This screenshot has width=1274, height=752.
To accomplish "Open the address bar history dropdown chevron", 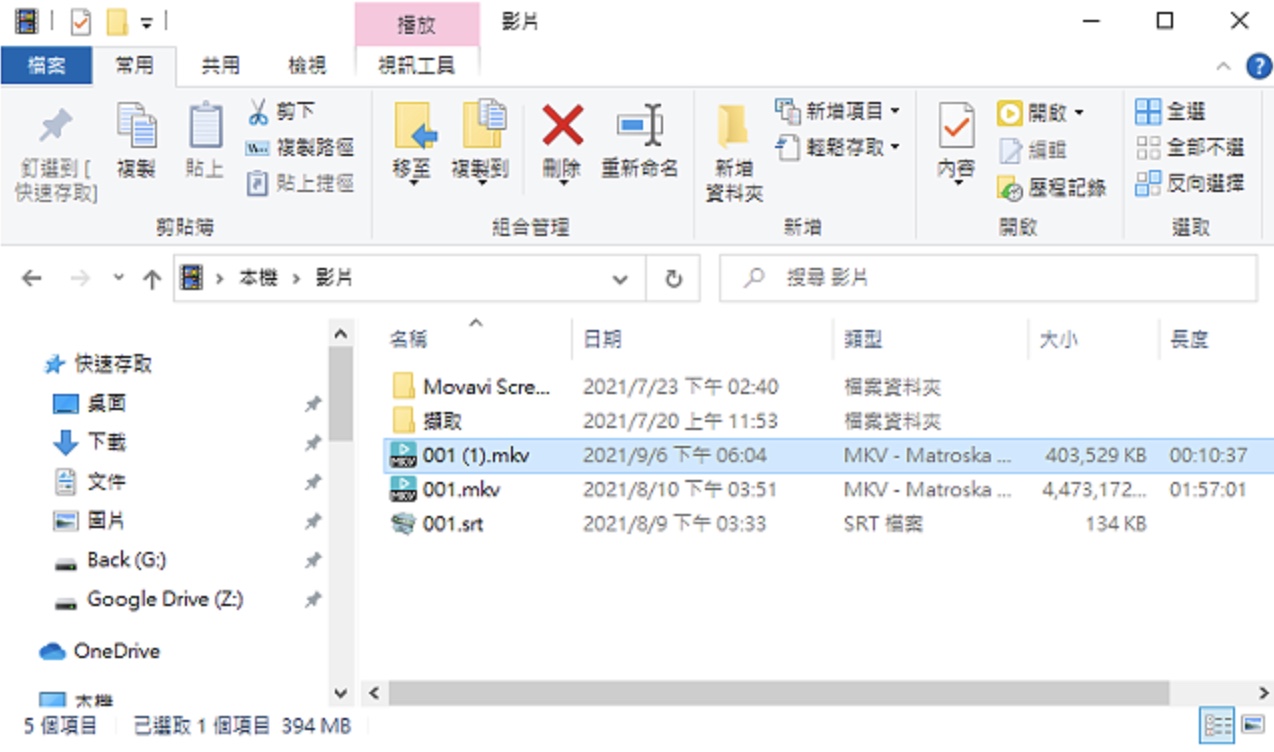I will (x=620, y=280).
